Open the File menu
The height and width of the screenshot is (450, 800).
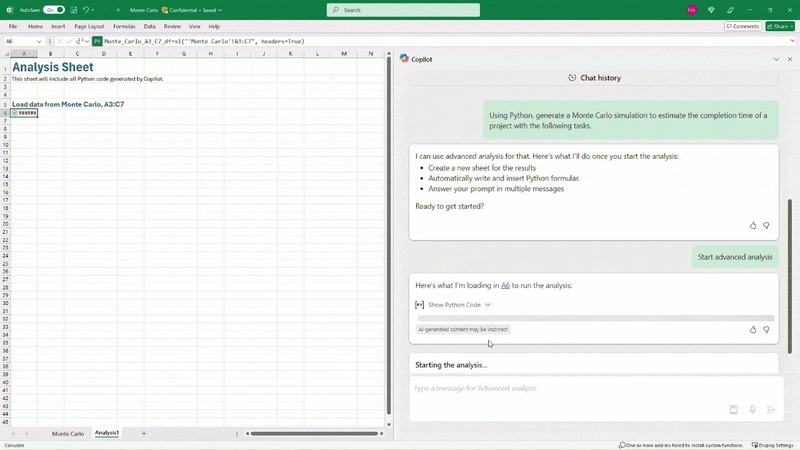[x=13, y=26]
